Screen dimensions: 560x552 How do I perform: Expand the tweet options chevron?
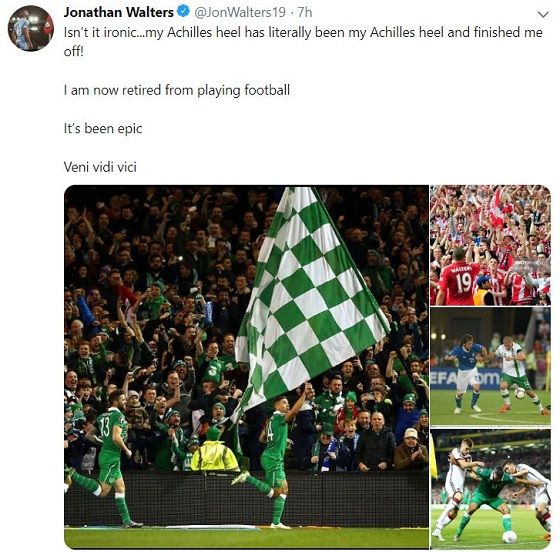coord(543,14)
